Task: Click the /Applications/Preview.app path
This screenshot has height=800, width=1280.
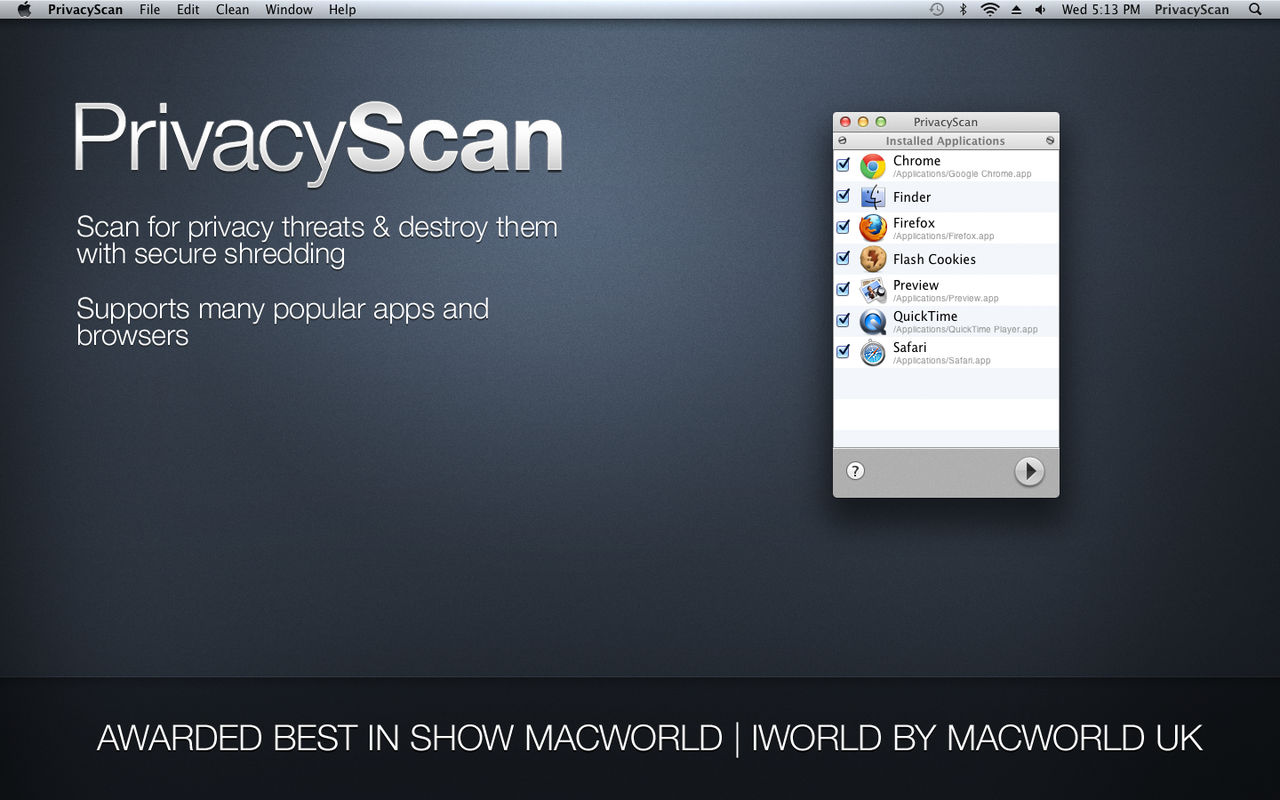Action: (946, 298)
